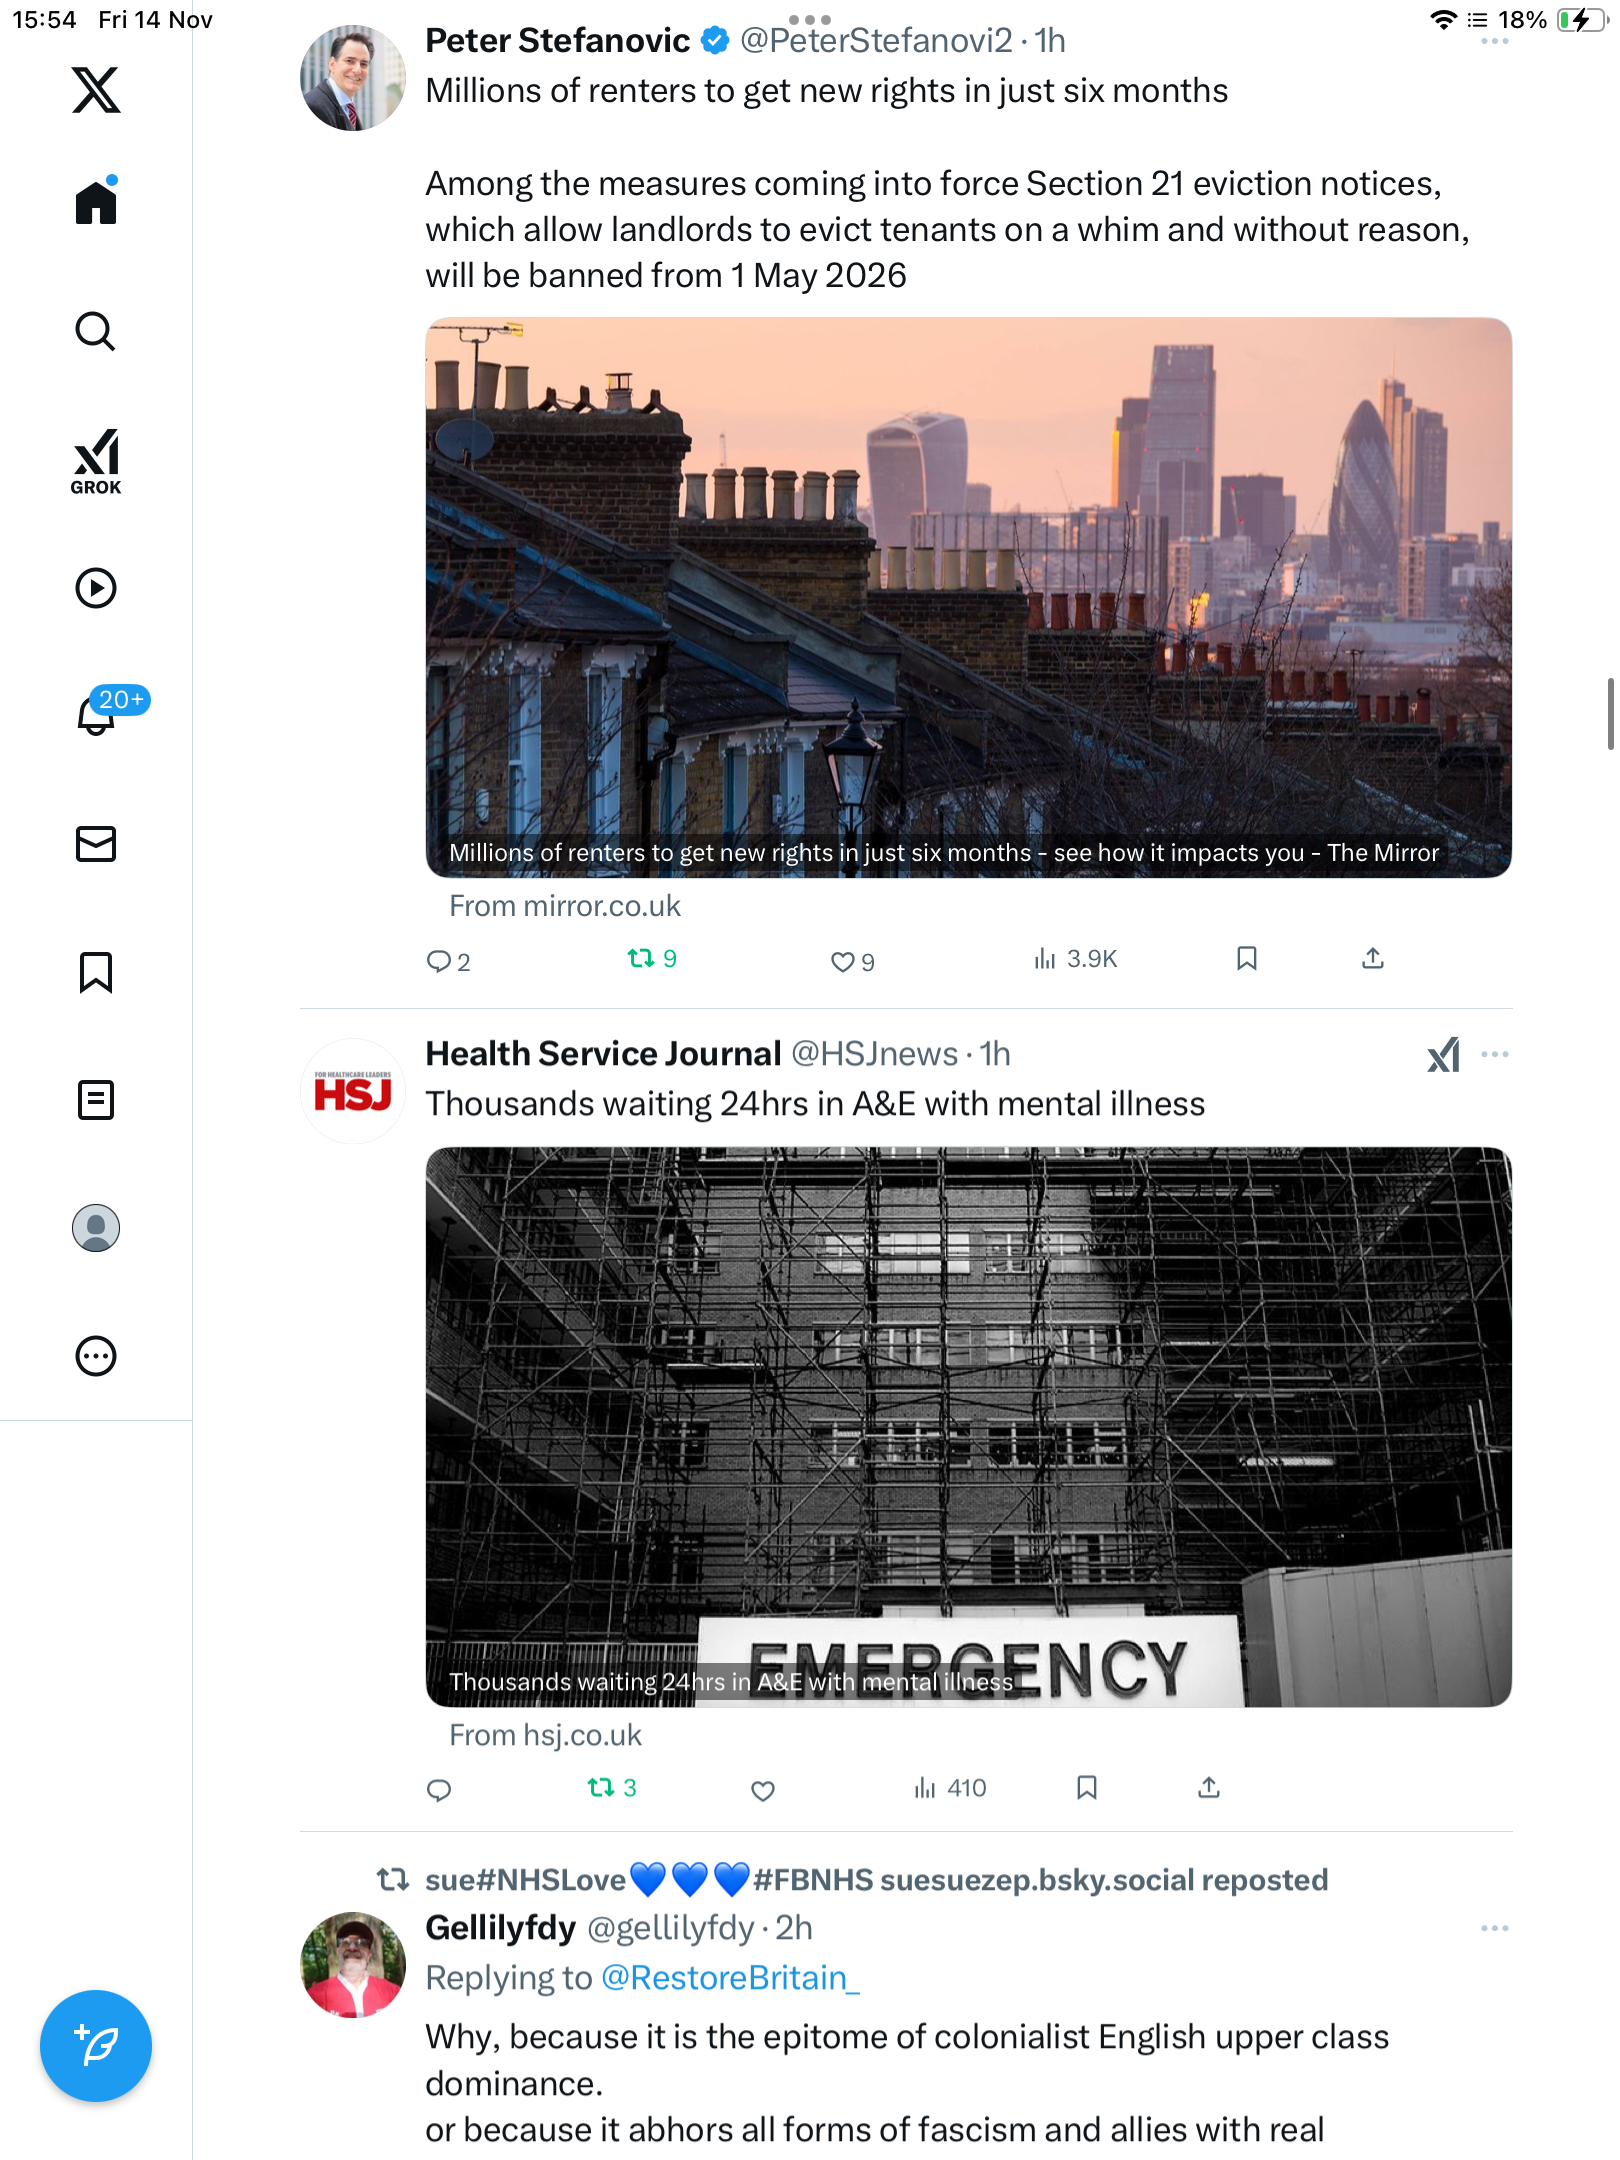This screenshot has width=1620, height=2160.
Task: Open more options on HSJ post
Action: (x=1495, y=1055)
